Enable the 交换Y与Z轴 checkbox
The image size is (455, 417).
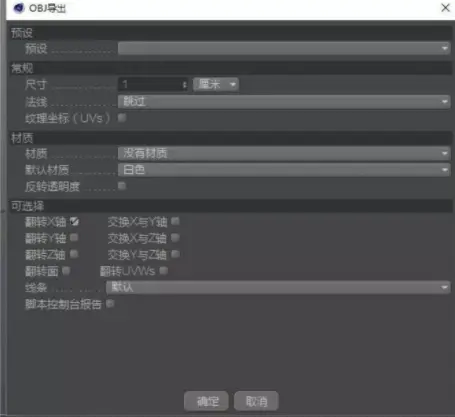tap(175, 254)
